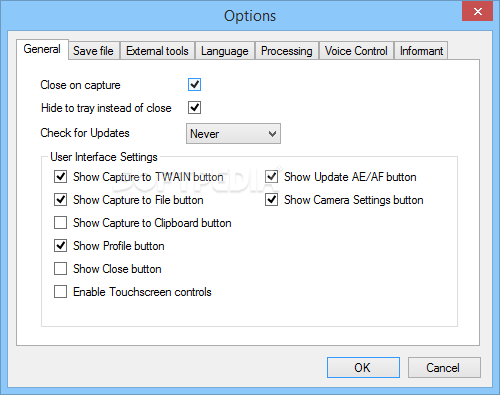The width and height of the screenshot is (500, 395).
Task: Go to the Processing tab
Action: point(287,51)
